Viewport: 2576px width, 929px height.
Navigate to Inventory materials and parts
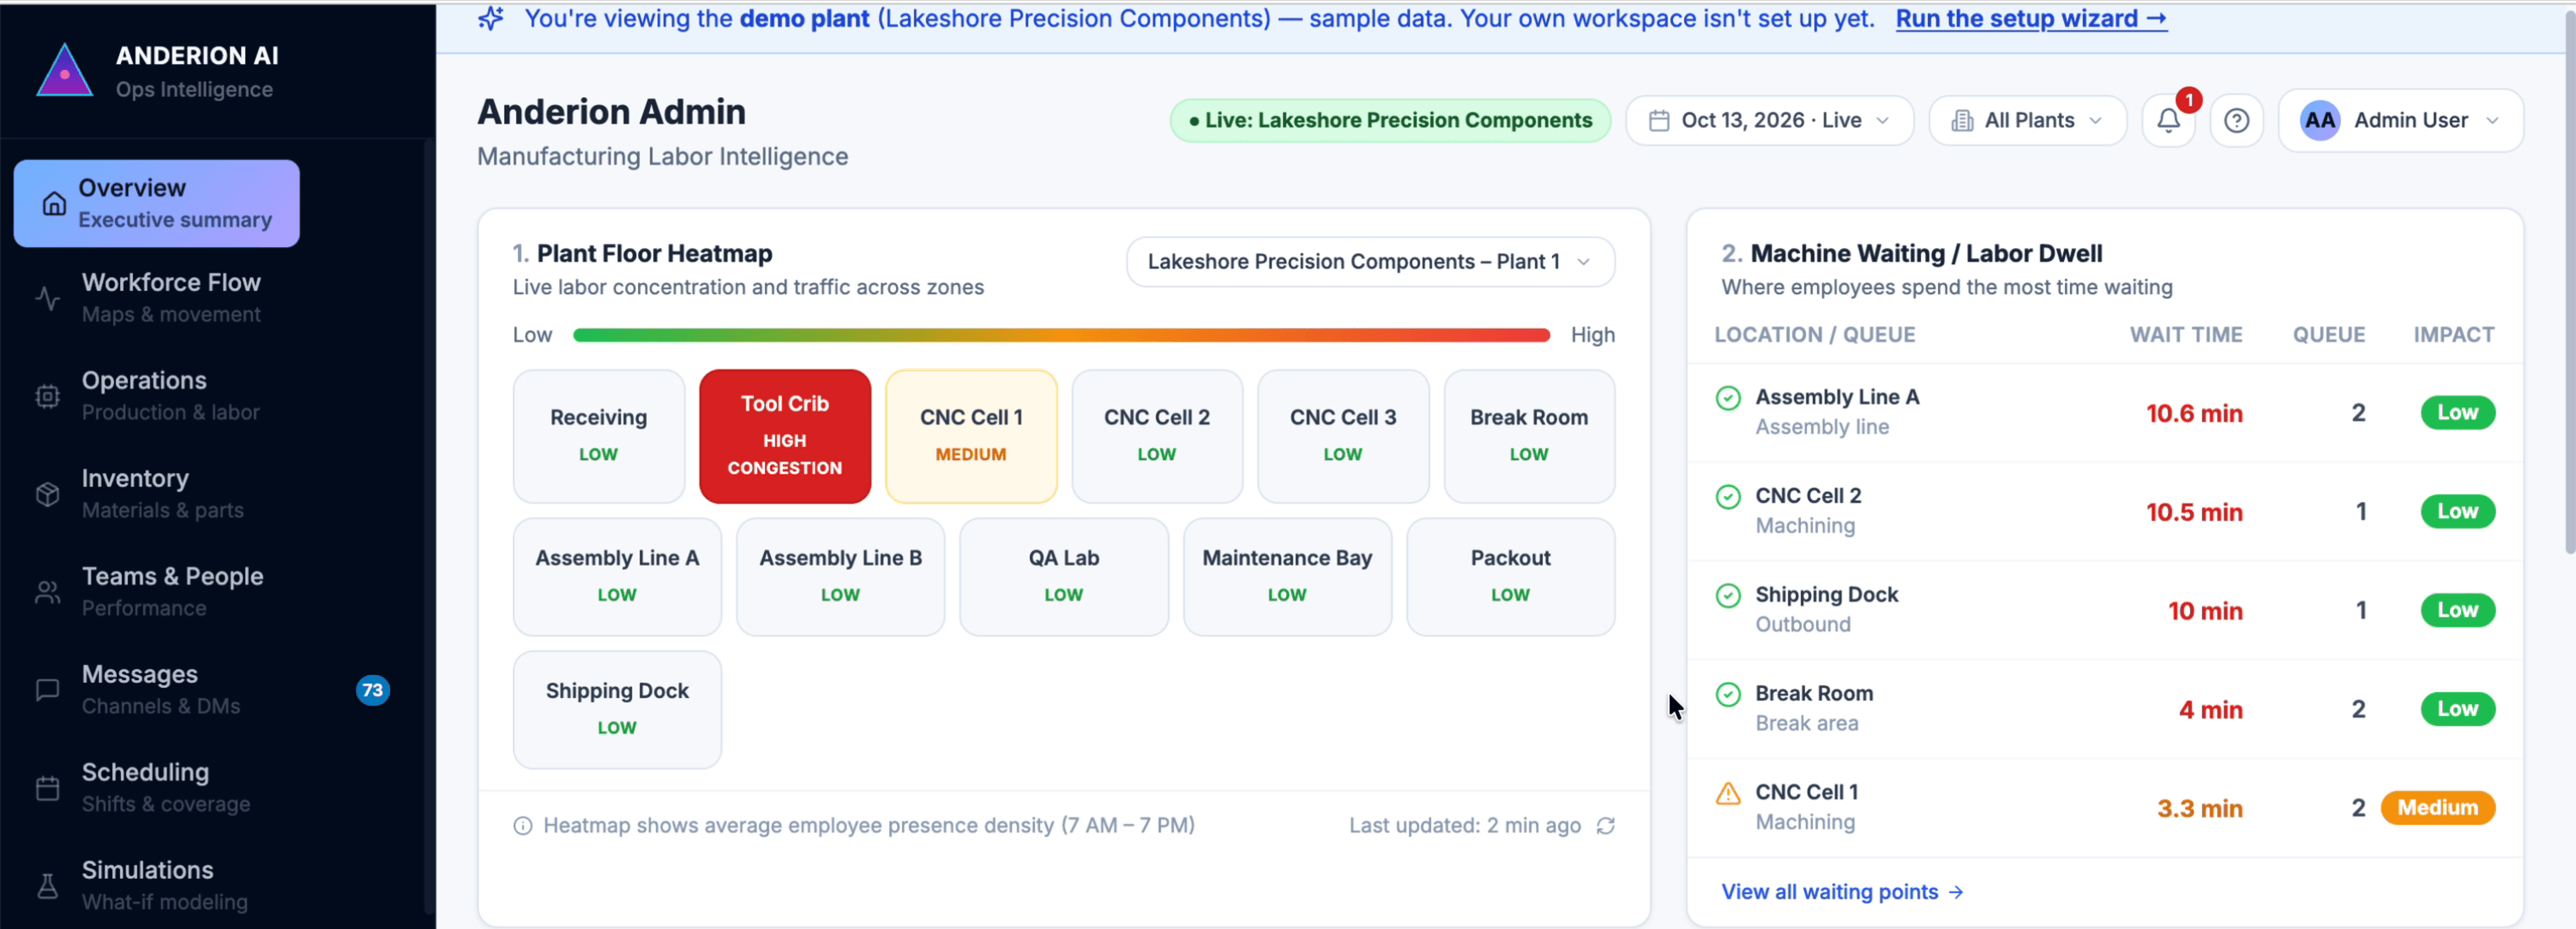[x=170, y=494]
